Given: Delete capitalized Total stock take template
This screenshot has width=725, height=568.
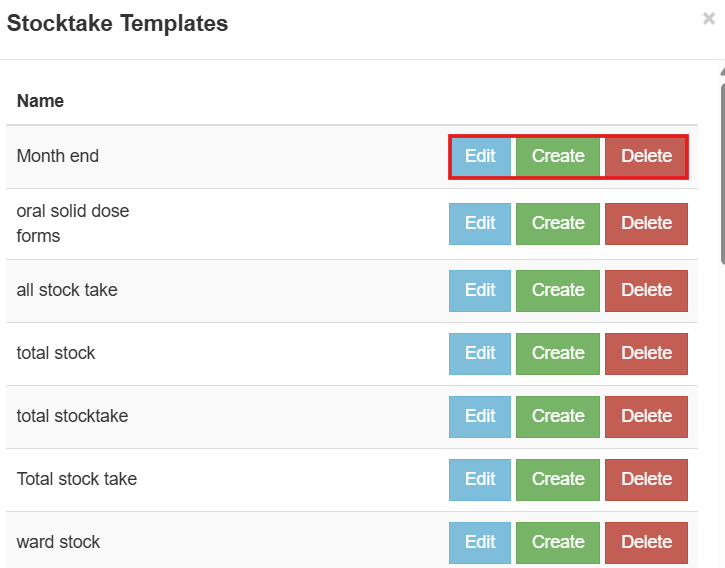Looking at the screenshot, I should [646, 479].
